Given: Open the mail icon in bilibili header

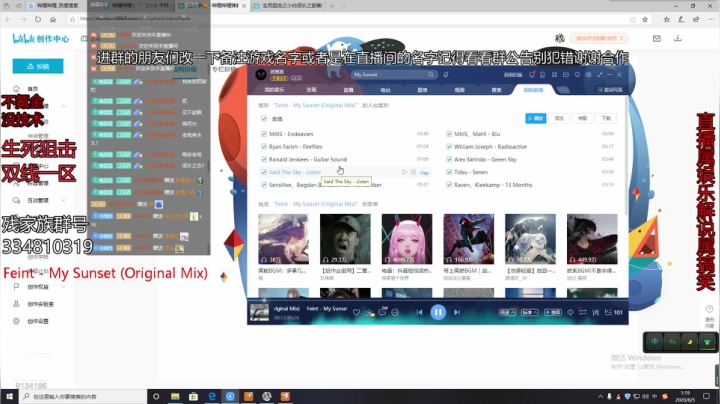Looking at the screenshot, I should [657, 39].
